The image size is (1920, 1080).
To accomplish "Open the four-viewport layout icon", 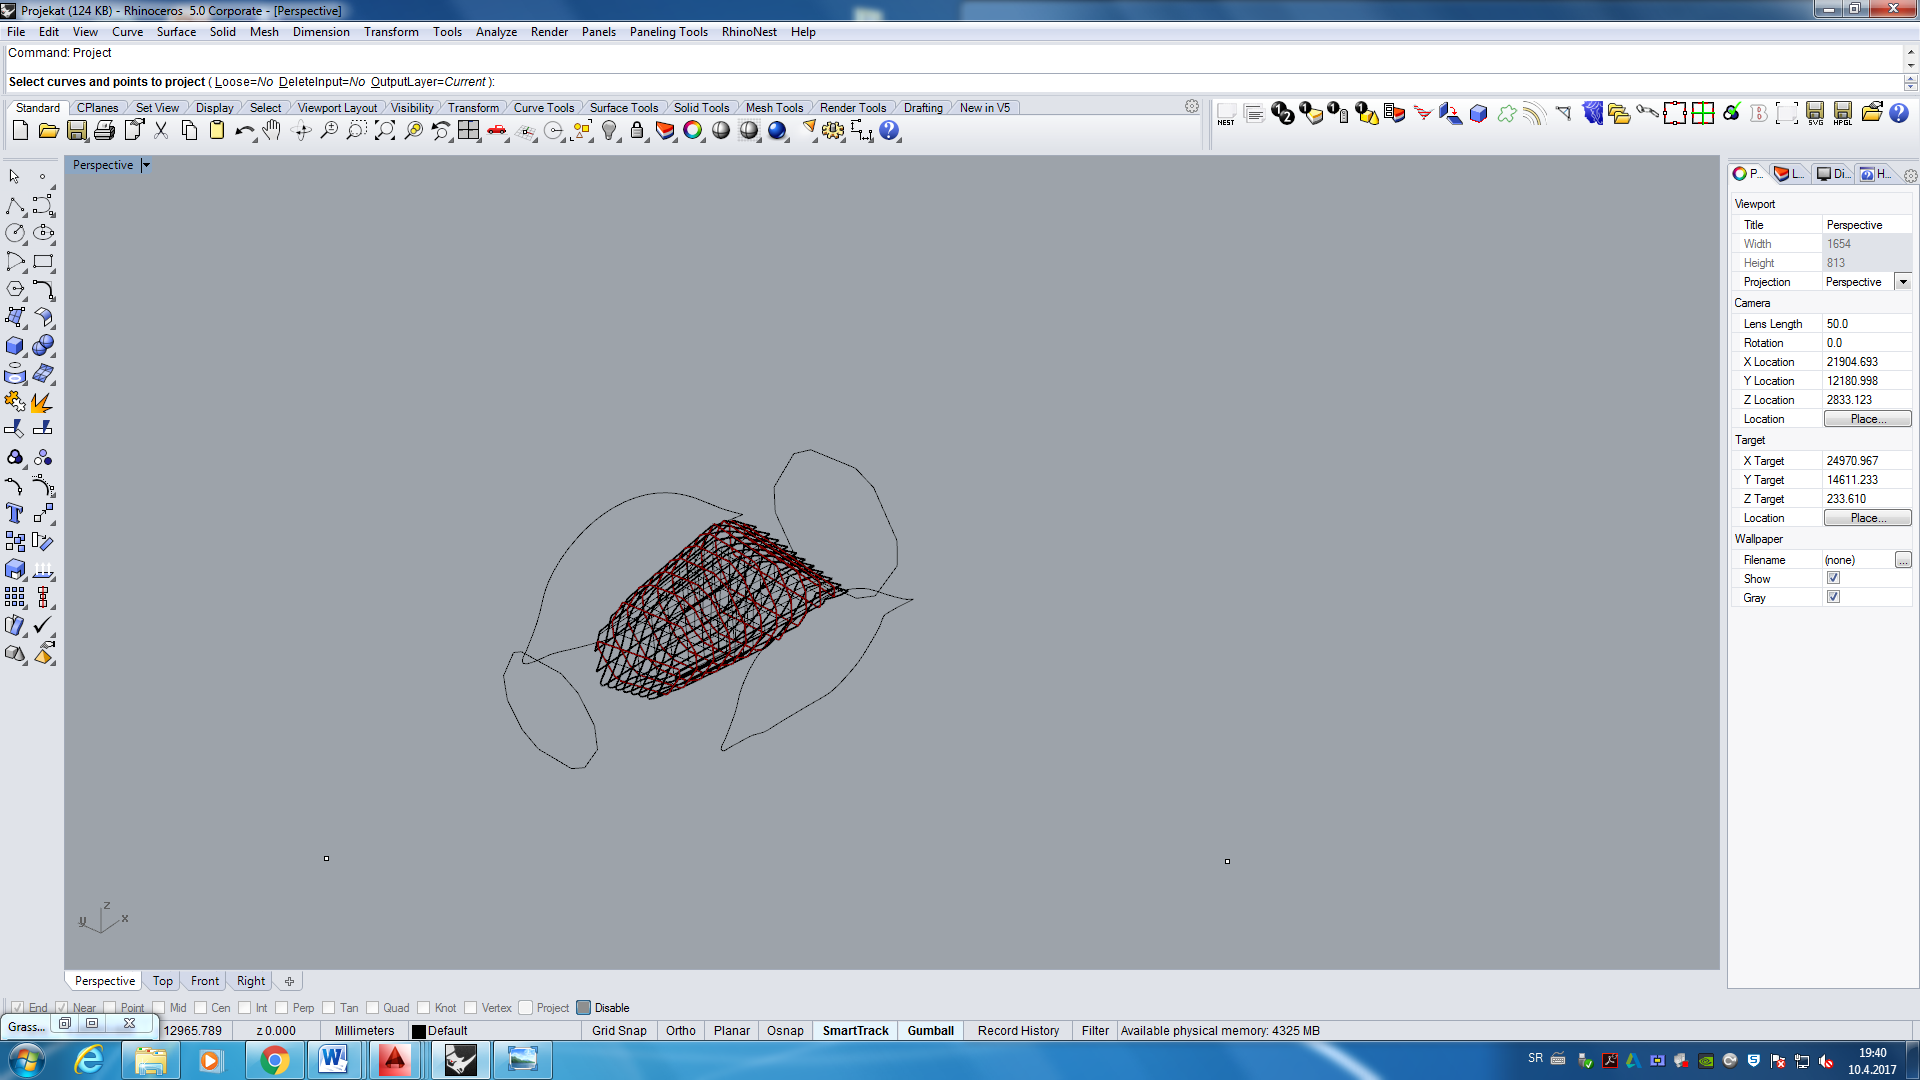I will pyautogui.click(x=468, y=131).
